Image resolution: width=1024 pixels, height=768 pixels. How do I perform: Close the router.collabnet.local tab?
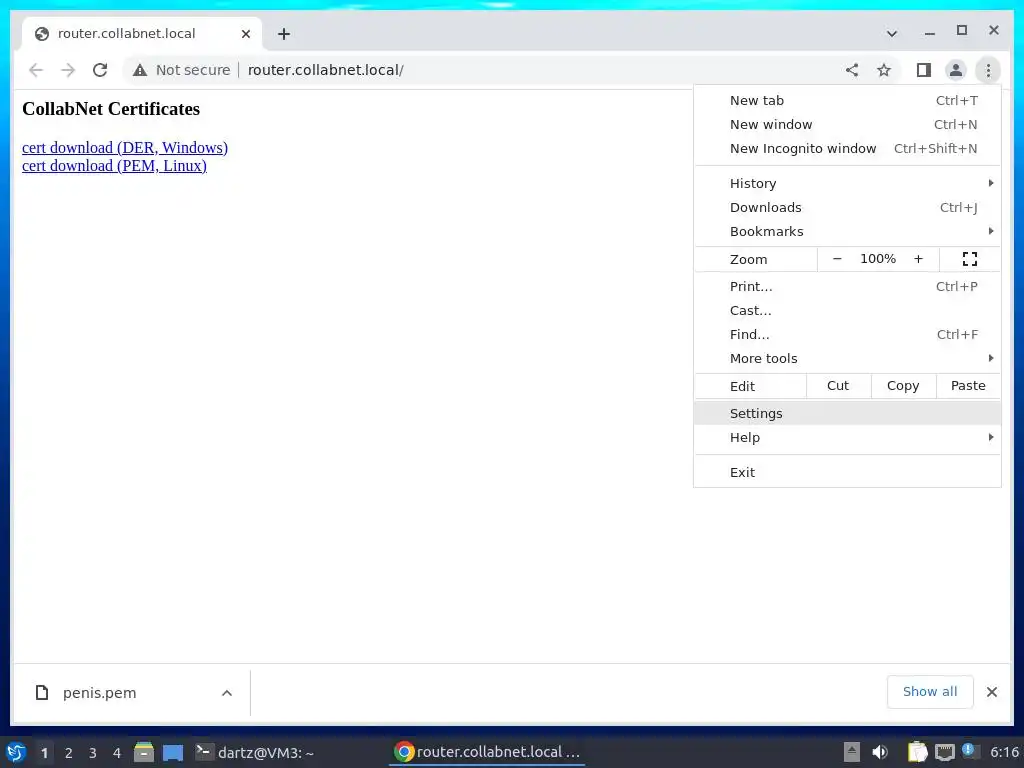(246, 34)
